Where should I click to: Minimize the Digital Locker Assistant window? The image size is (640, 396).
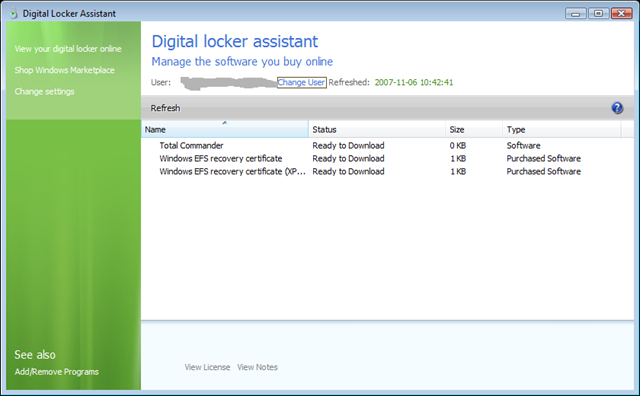coord(576,13)
